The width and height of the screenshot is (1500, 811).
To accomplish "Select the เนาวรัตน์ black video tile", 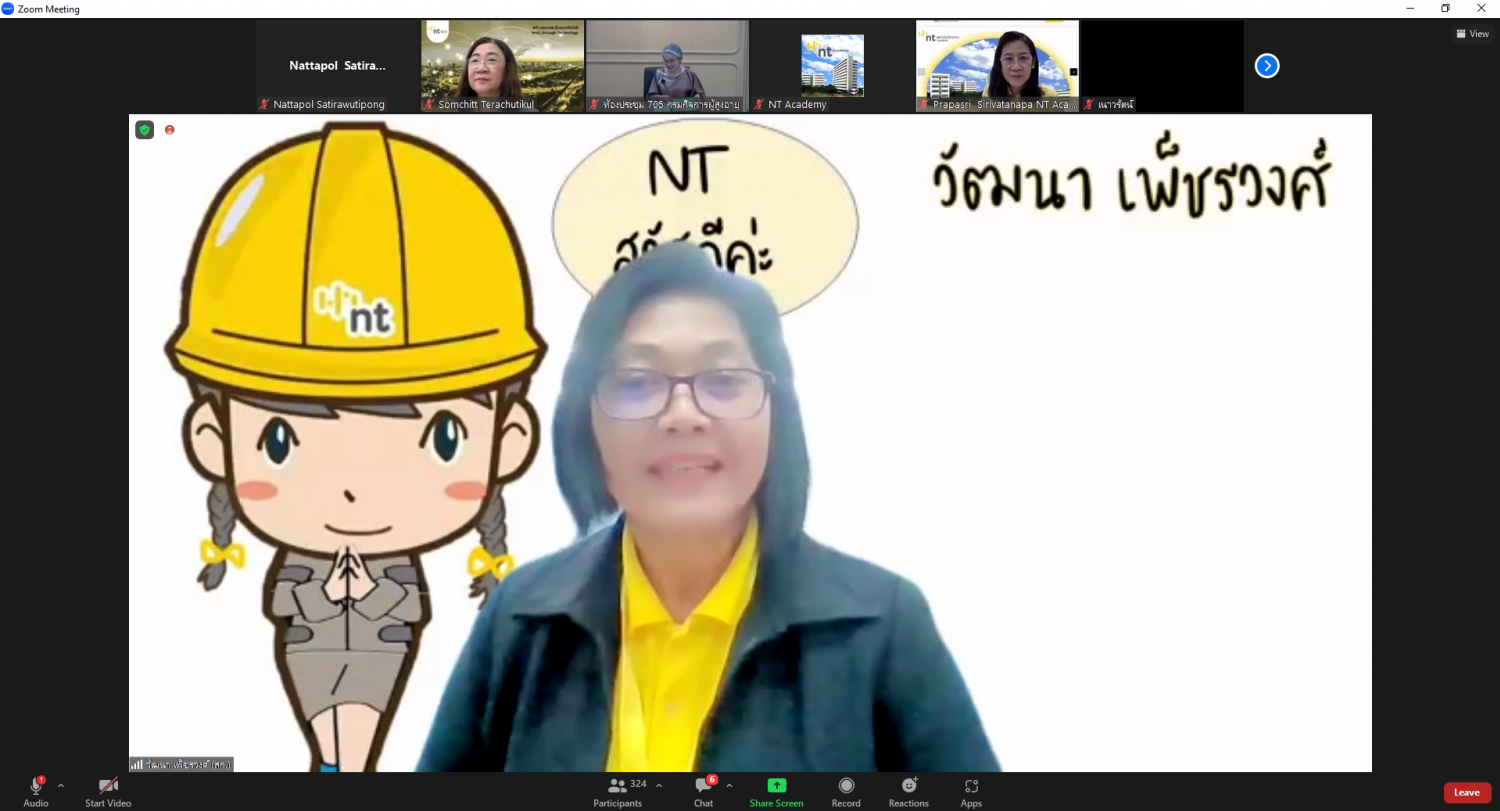I will pos(1162,66).
